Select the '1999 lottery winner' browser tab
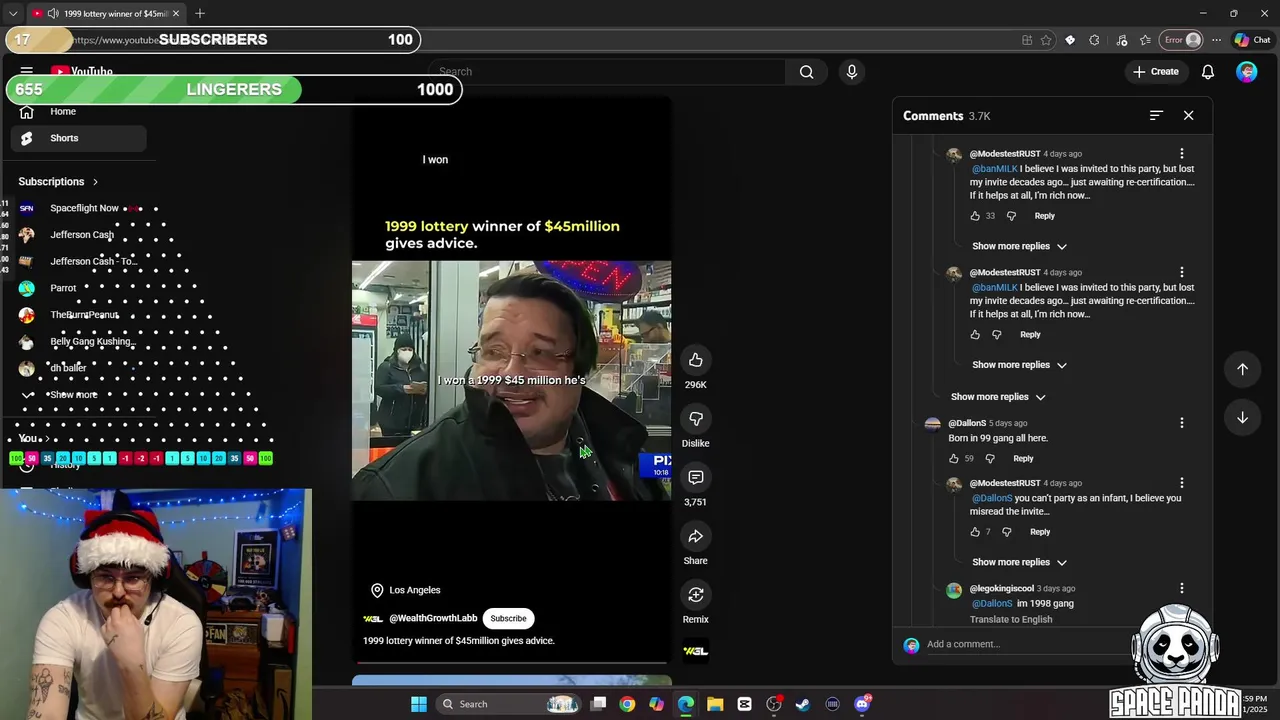 point(106,14)
